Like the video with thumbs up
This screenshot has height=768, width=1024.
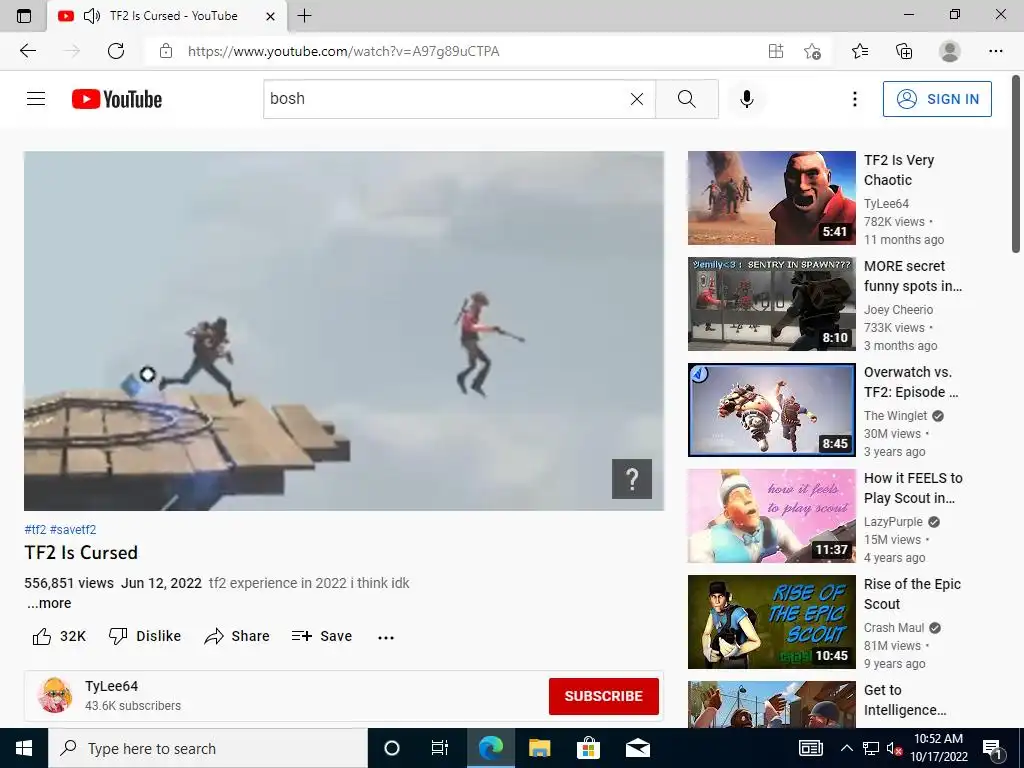coord(59,636)
